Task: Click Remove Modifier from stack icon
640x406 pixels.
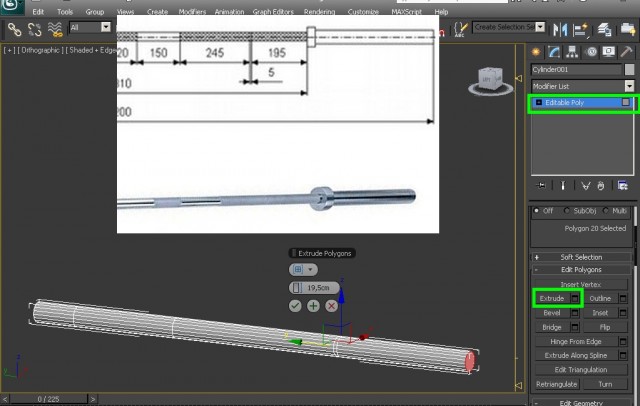Action: tap(601, 186)
